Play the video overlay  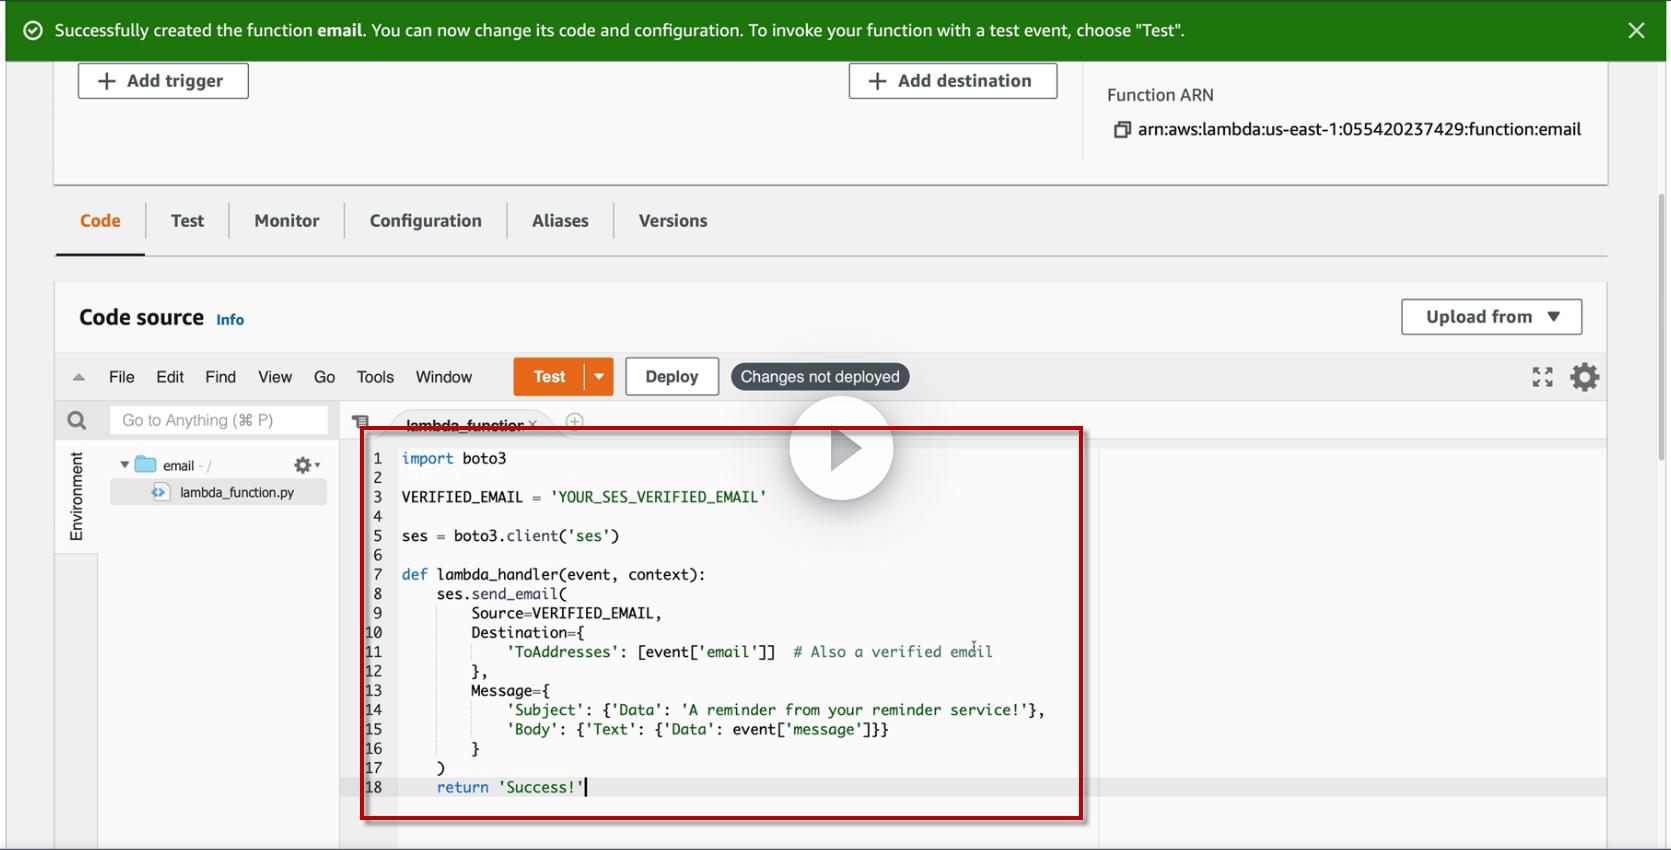pos(841,449)
